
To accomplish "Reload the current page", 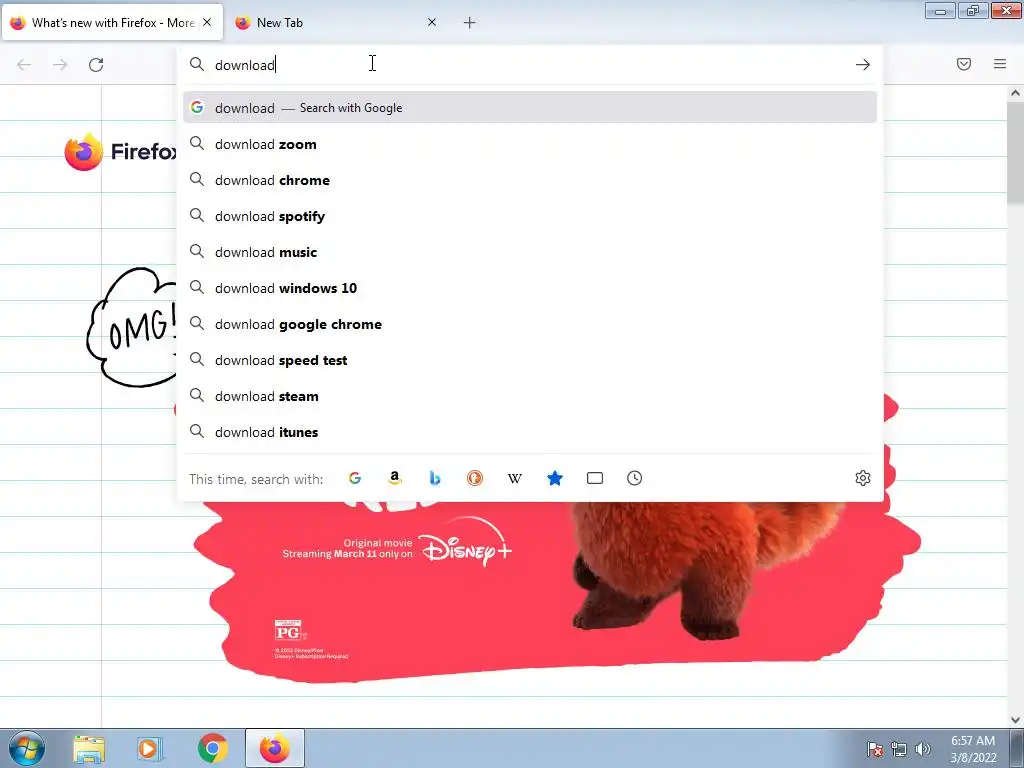I will (x=96, y=65).
